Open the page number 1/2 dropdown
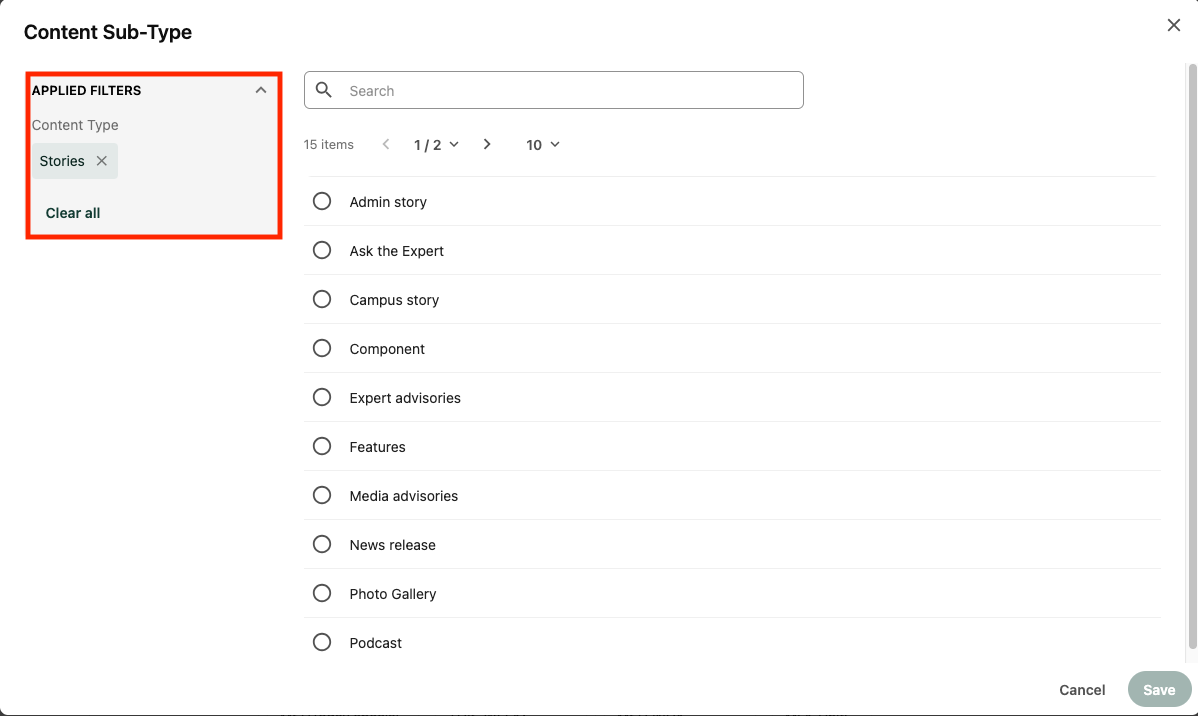 [436, 145]
